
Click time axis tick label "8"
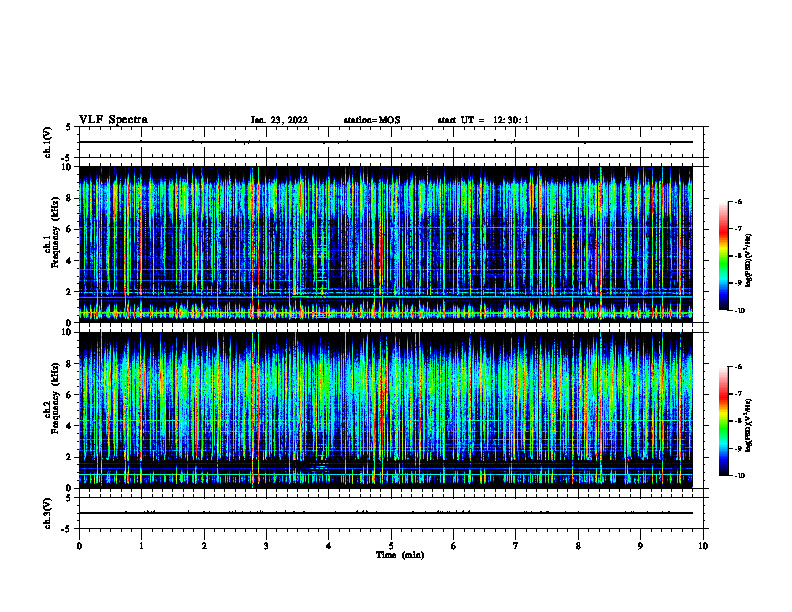578,546
